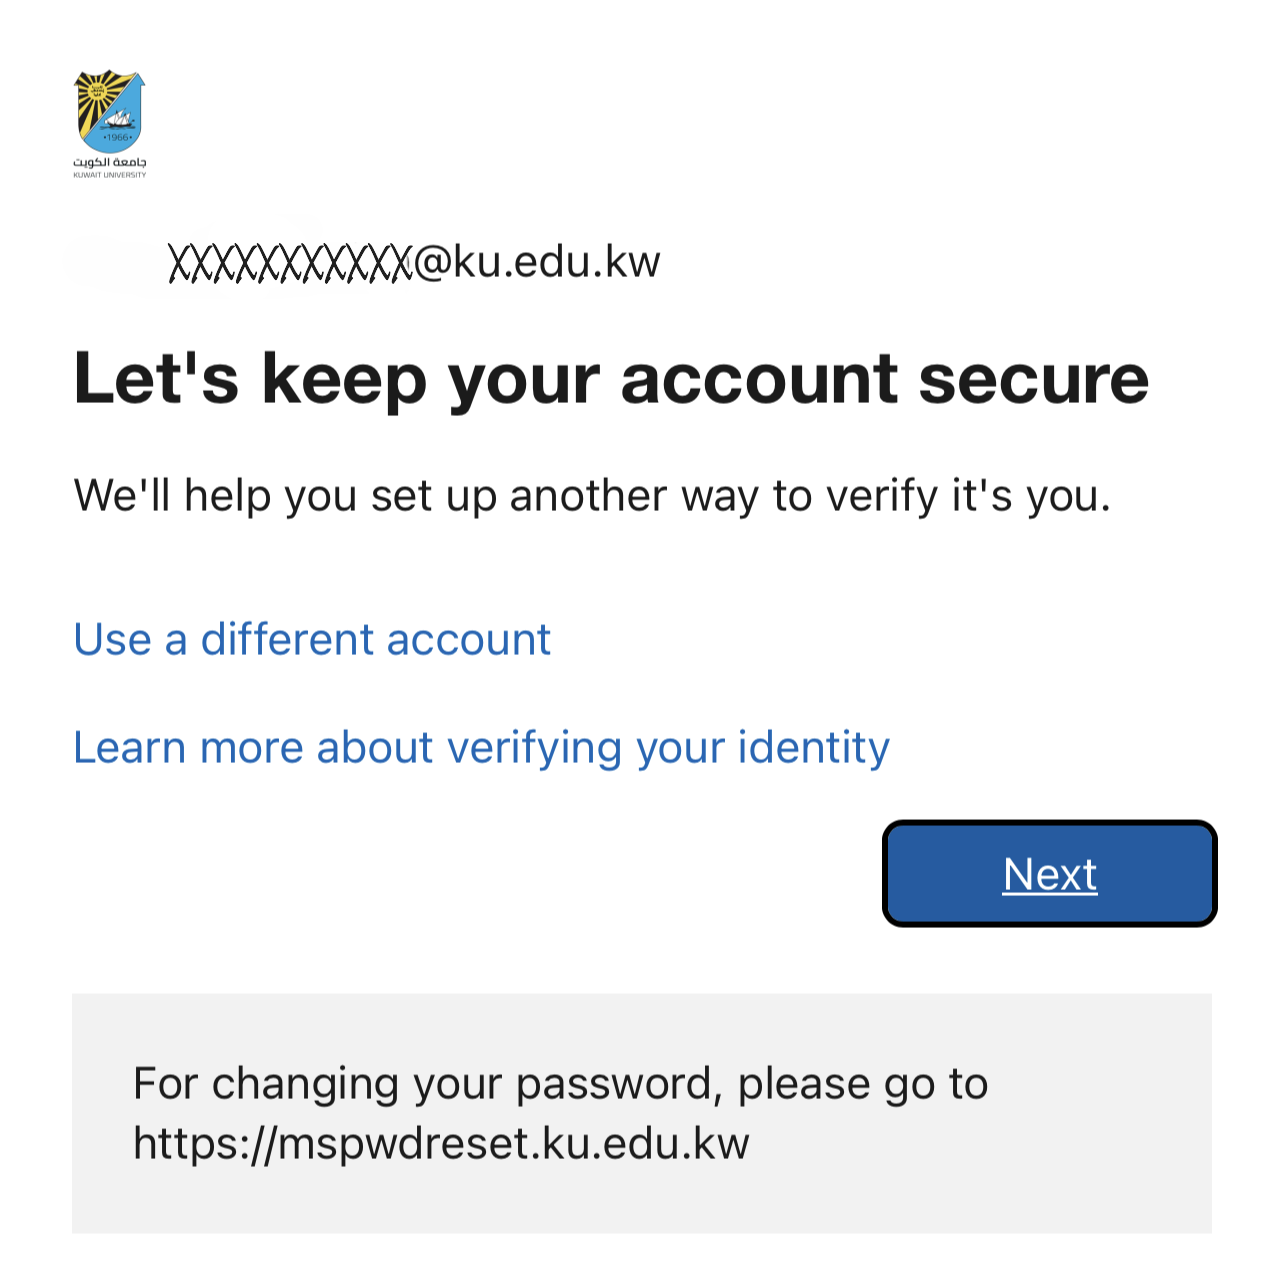Image resolution: width=1284 pixels, height=1279 pixels.
Task: Open the "Use a different account" link
Action: (x=312, y=640)
